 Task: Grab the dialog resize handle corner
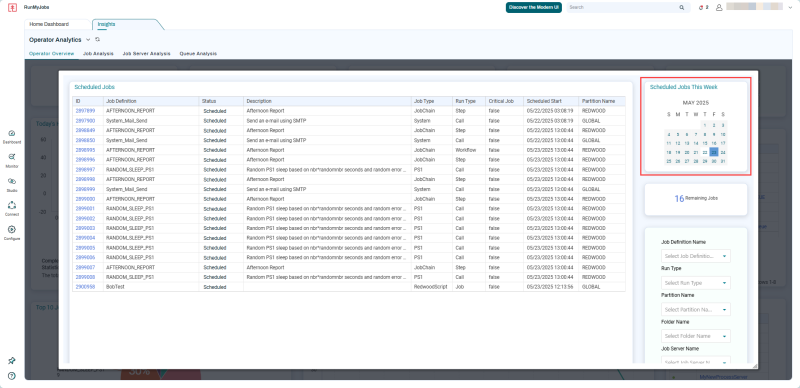[755, 366]
